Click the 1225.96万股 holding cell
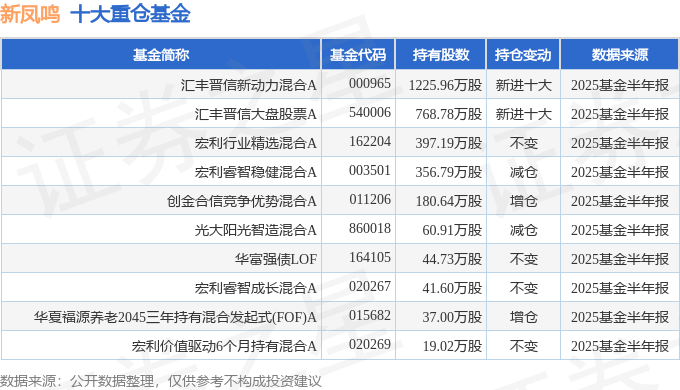680x390 pixels. (x=445, y=85)
